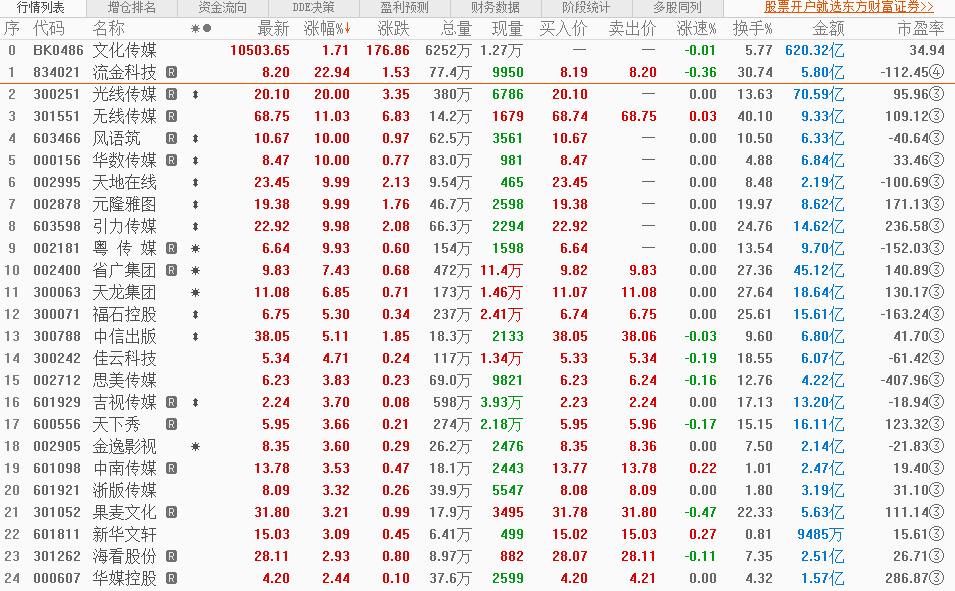Viewport: 955px width, 591px height.
Task: Click the 620.32亿 amount in the sector row
Action: 814,51
